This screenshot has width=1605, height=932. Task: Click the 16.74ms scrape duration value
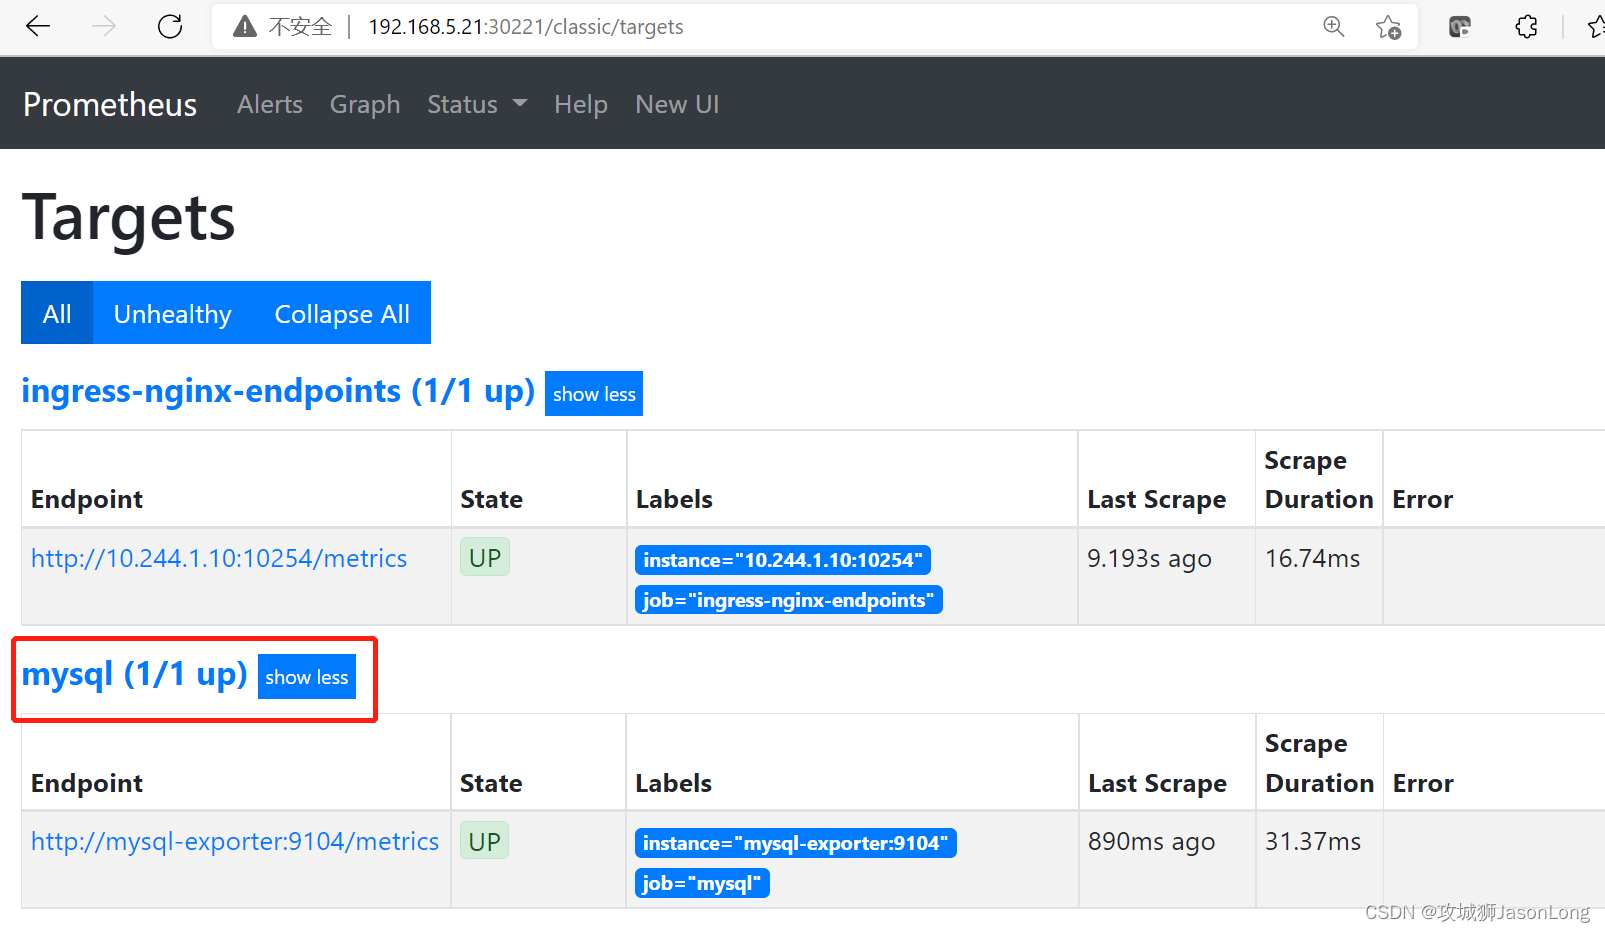point(1312,558)
